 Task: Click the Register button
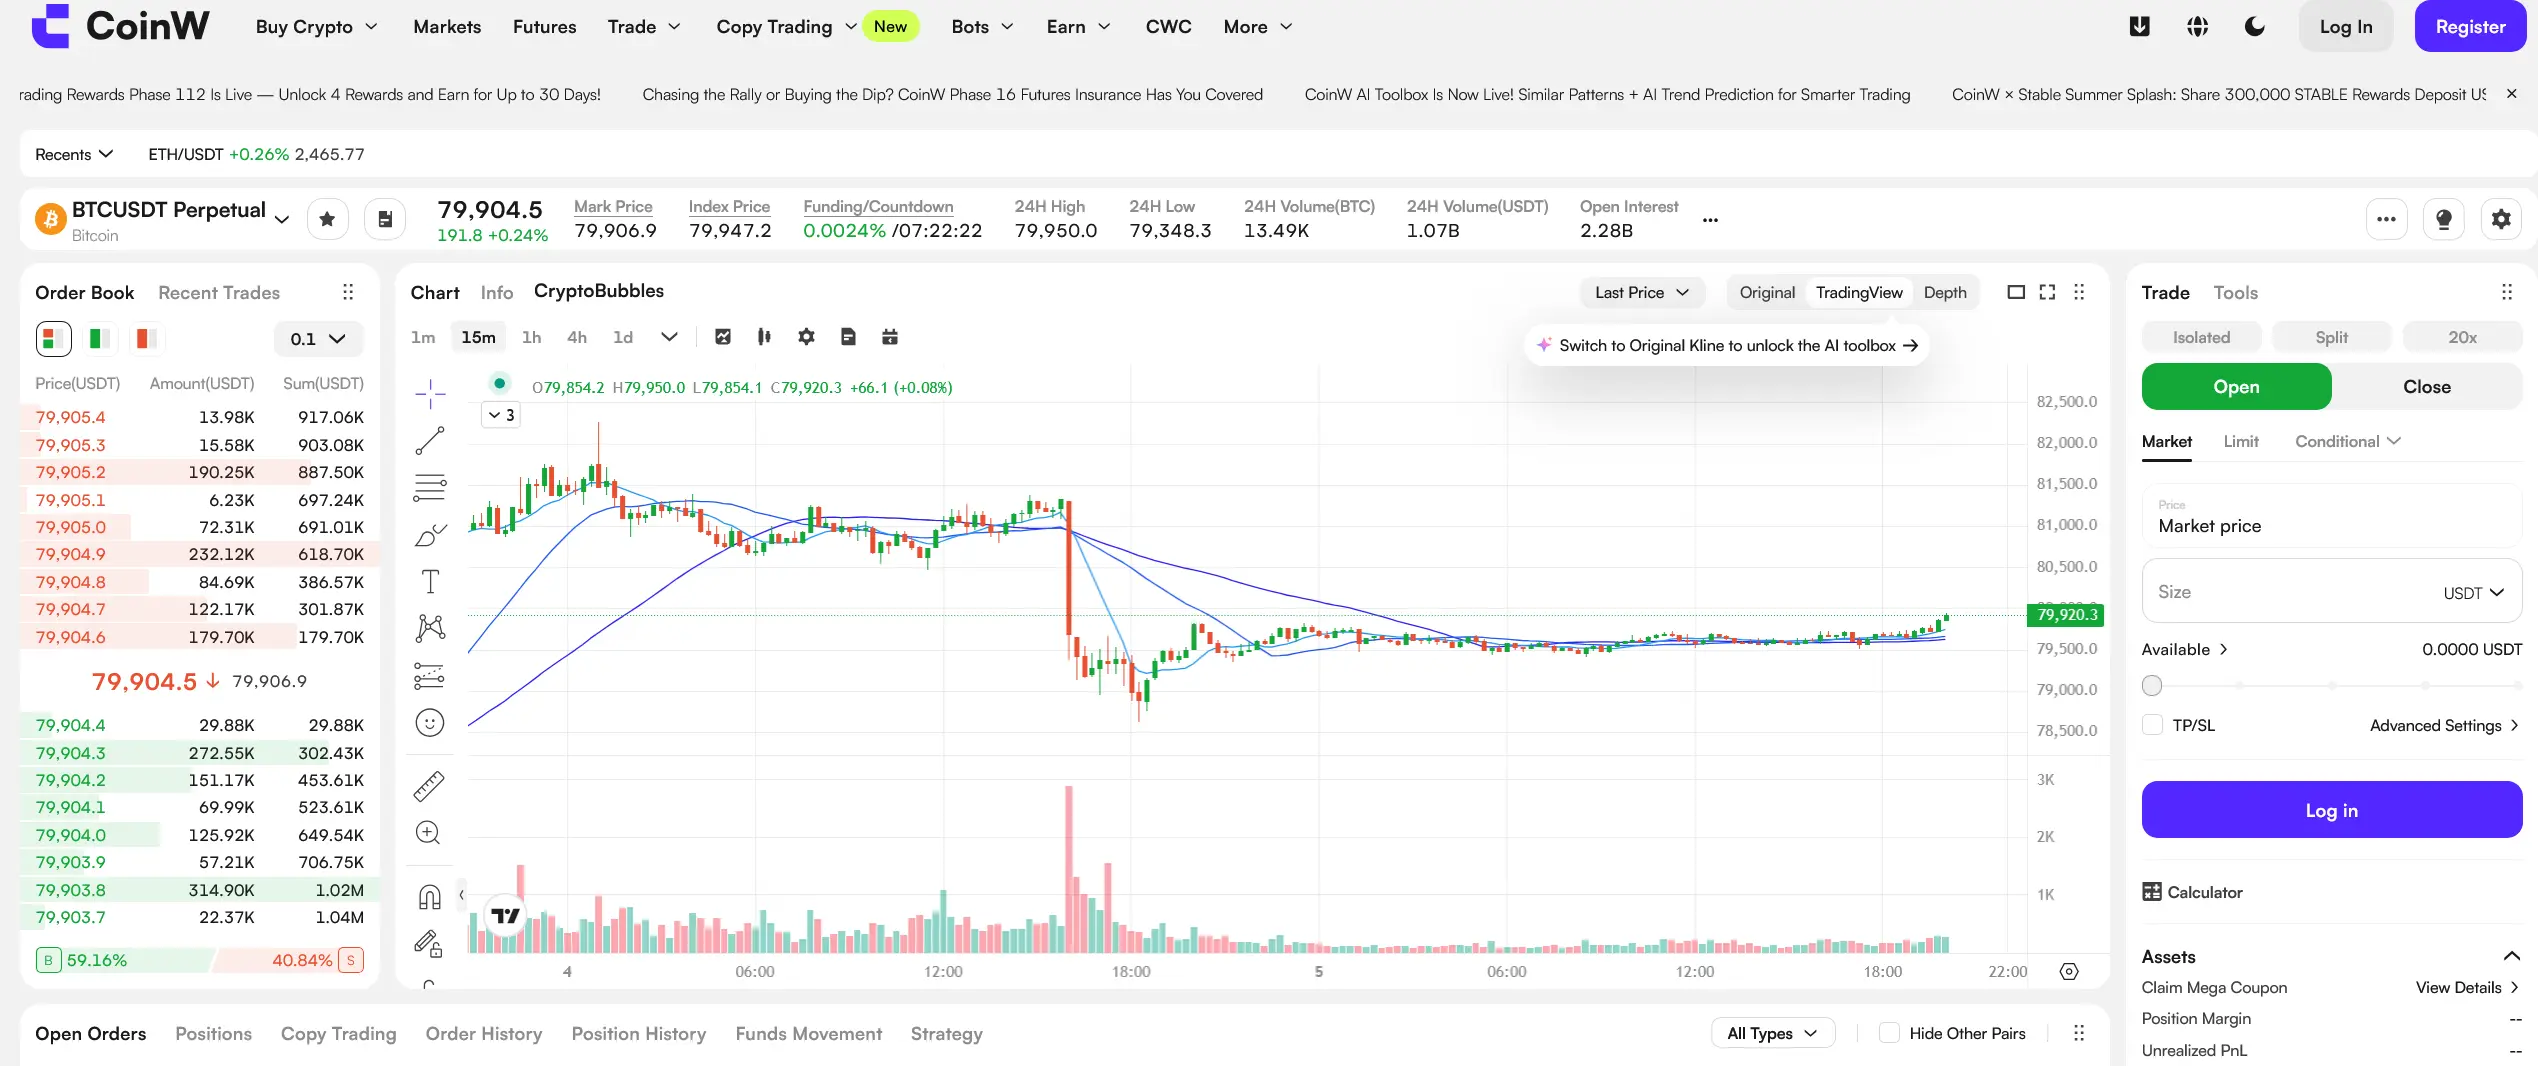coord(2470,27)
